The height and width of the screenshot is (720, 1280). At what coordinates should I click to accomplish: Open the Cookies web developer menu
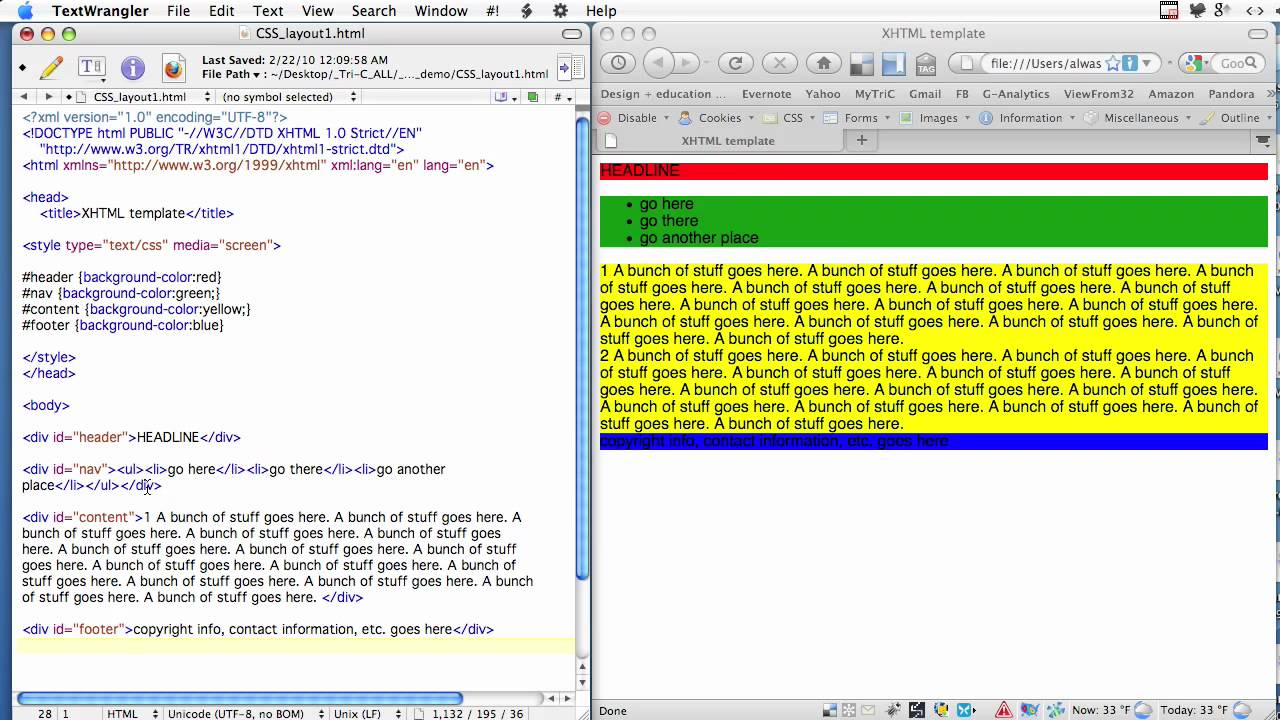717,117
